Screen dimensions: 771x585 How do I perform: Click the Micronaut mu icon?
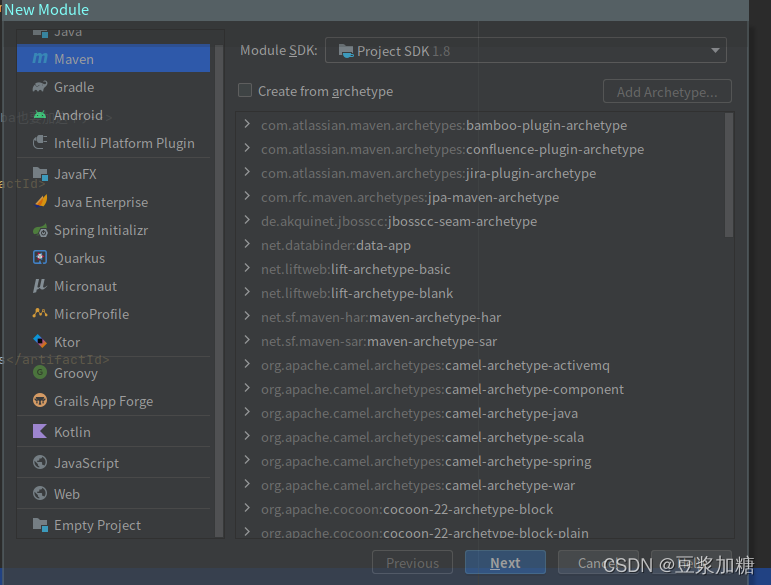[40, 286]
